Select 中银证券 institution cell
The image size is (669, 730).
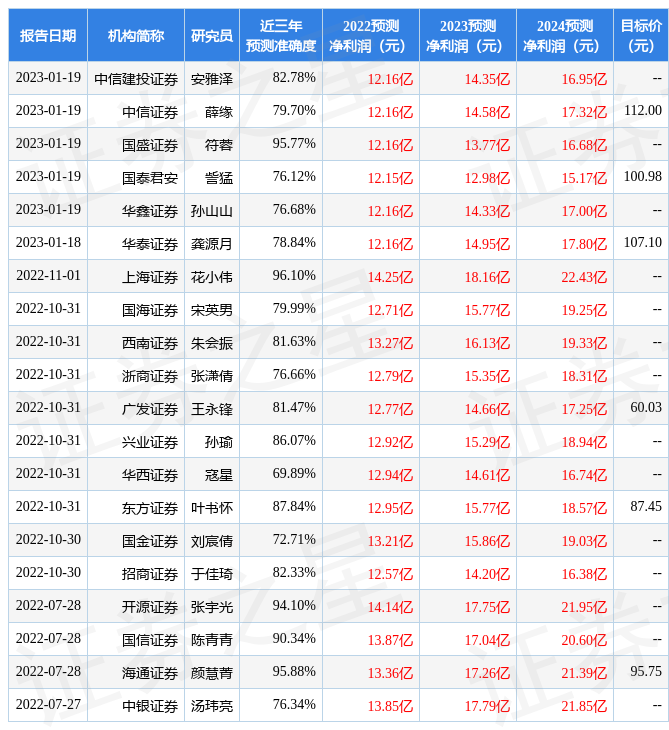coord(136,706)
